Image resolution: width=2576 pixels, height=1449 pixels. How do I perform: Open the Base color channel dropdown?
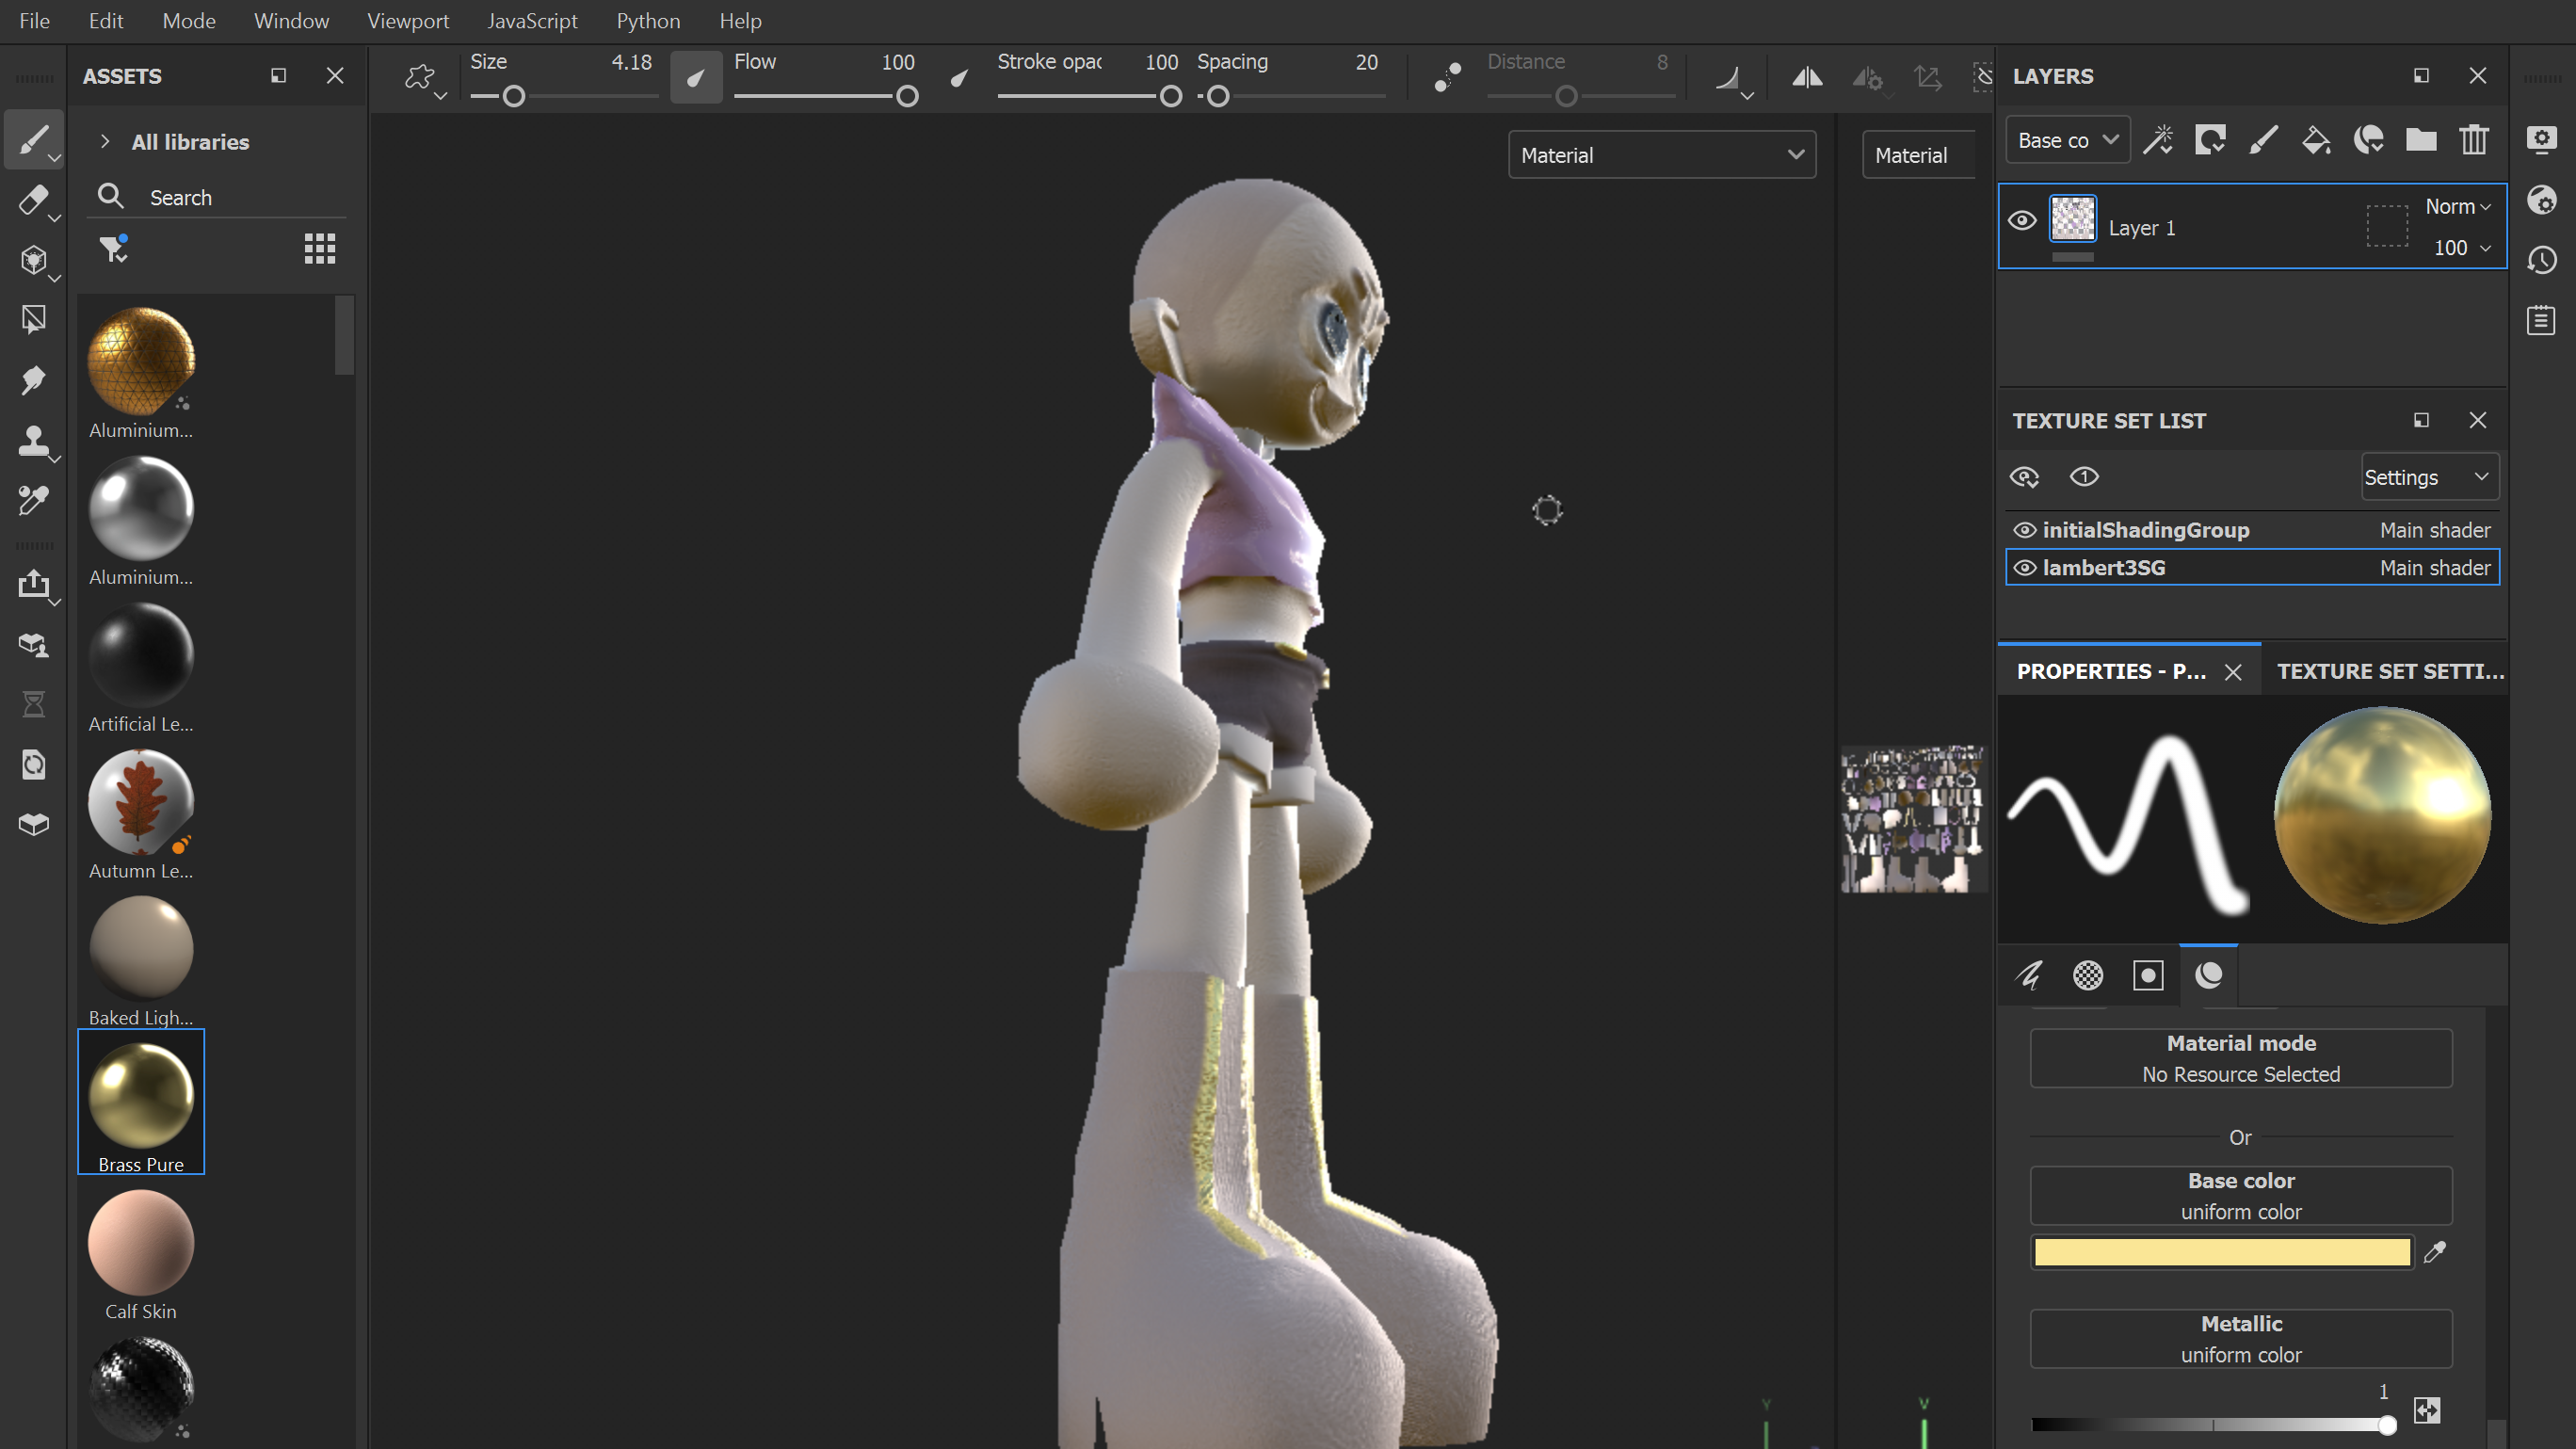2067,140
